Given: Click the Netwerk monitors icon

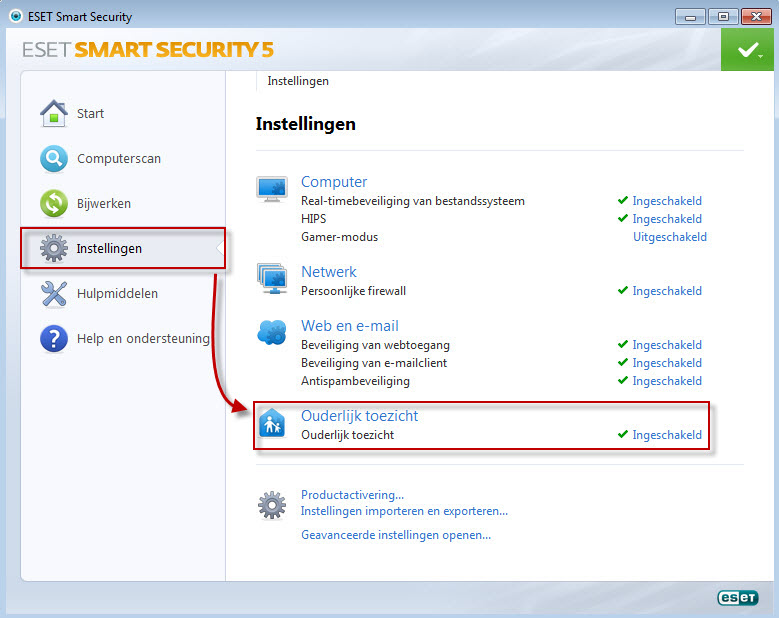Looking at the screenshot, I should pyautogui.click(x=272, y=279).
